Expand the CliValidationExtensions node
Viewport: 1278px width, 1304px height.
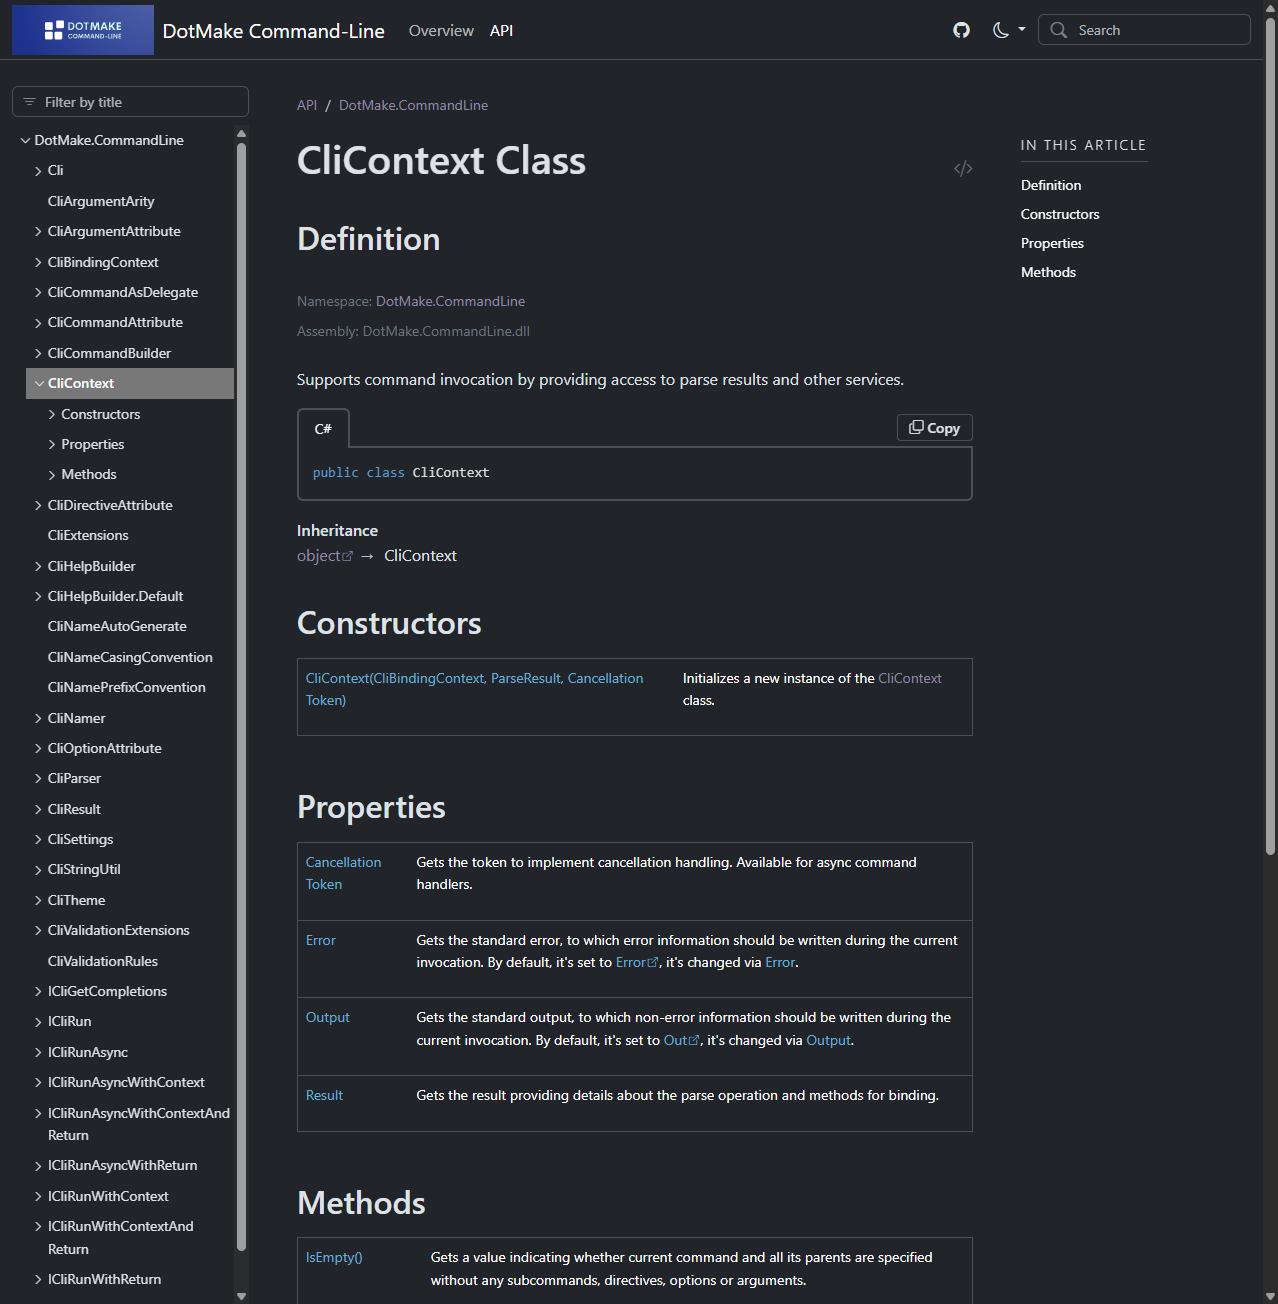click(38, 930)
